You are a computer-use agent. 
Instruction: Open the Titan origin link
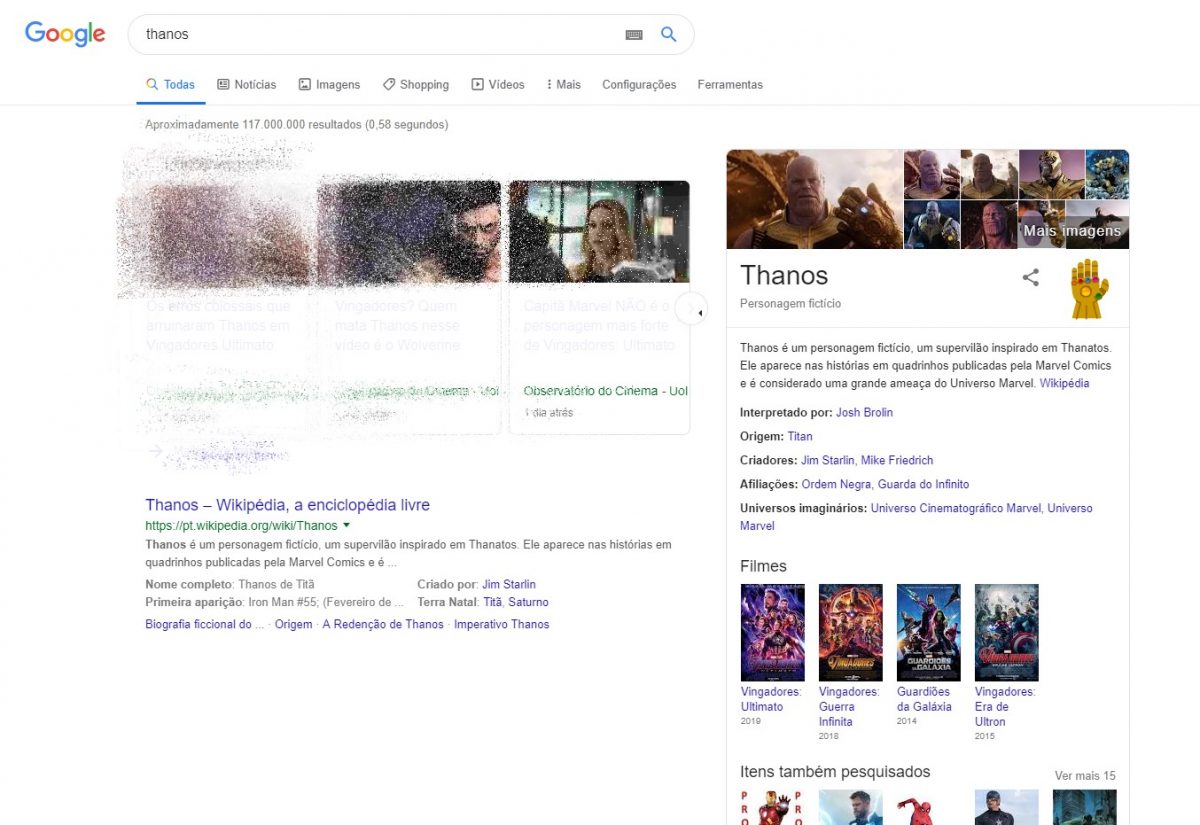tap(800, 436)
